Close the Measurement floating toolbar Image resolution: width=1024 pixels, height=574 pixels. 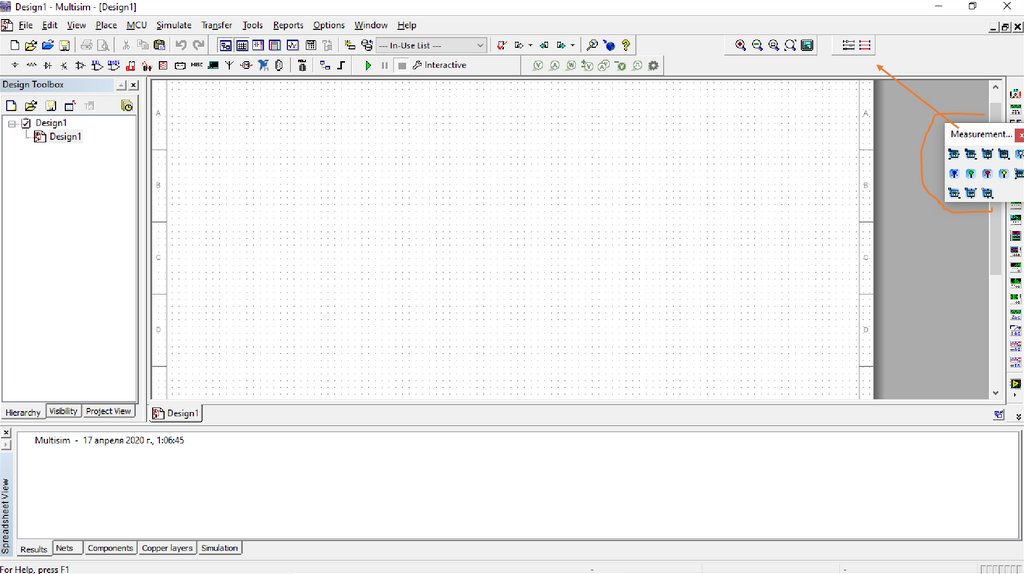tap(1019, 134)
